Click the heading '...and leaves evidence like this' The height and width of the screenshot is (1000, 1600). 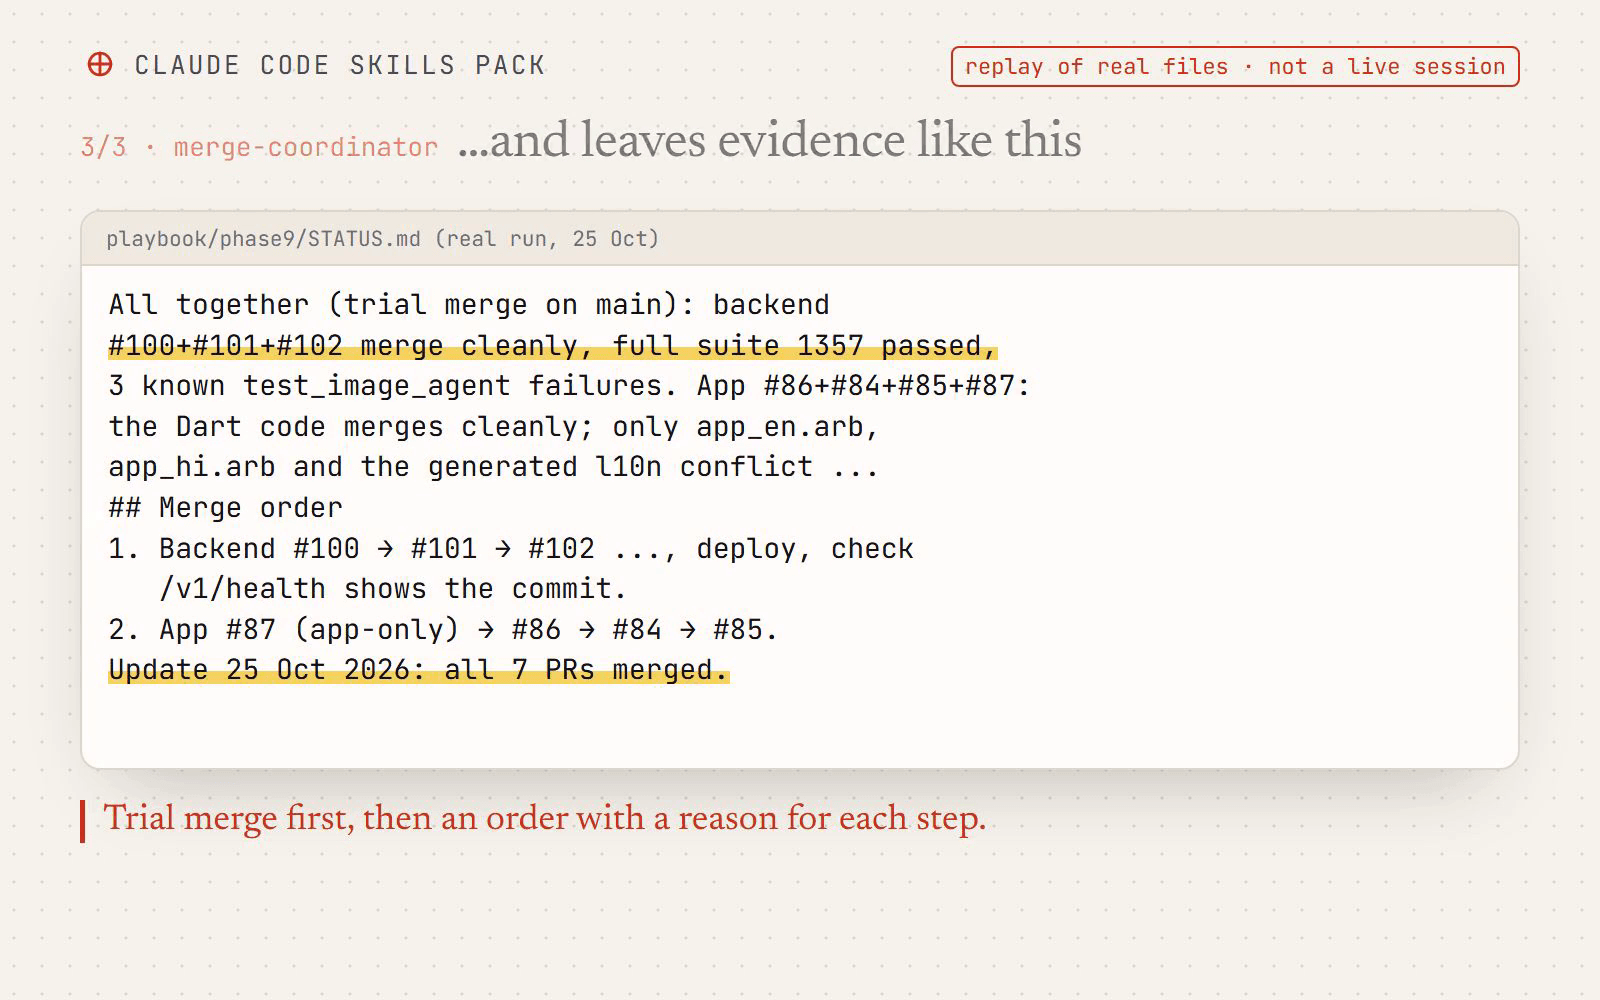pyautogui.click(x=770, y=140)
